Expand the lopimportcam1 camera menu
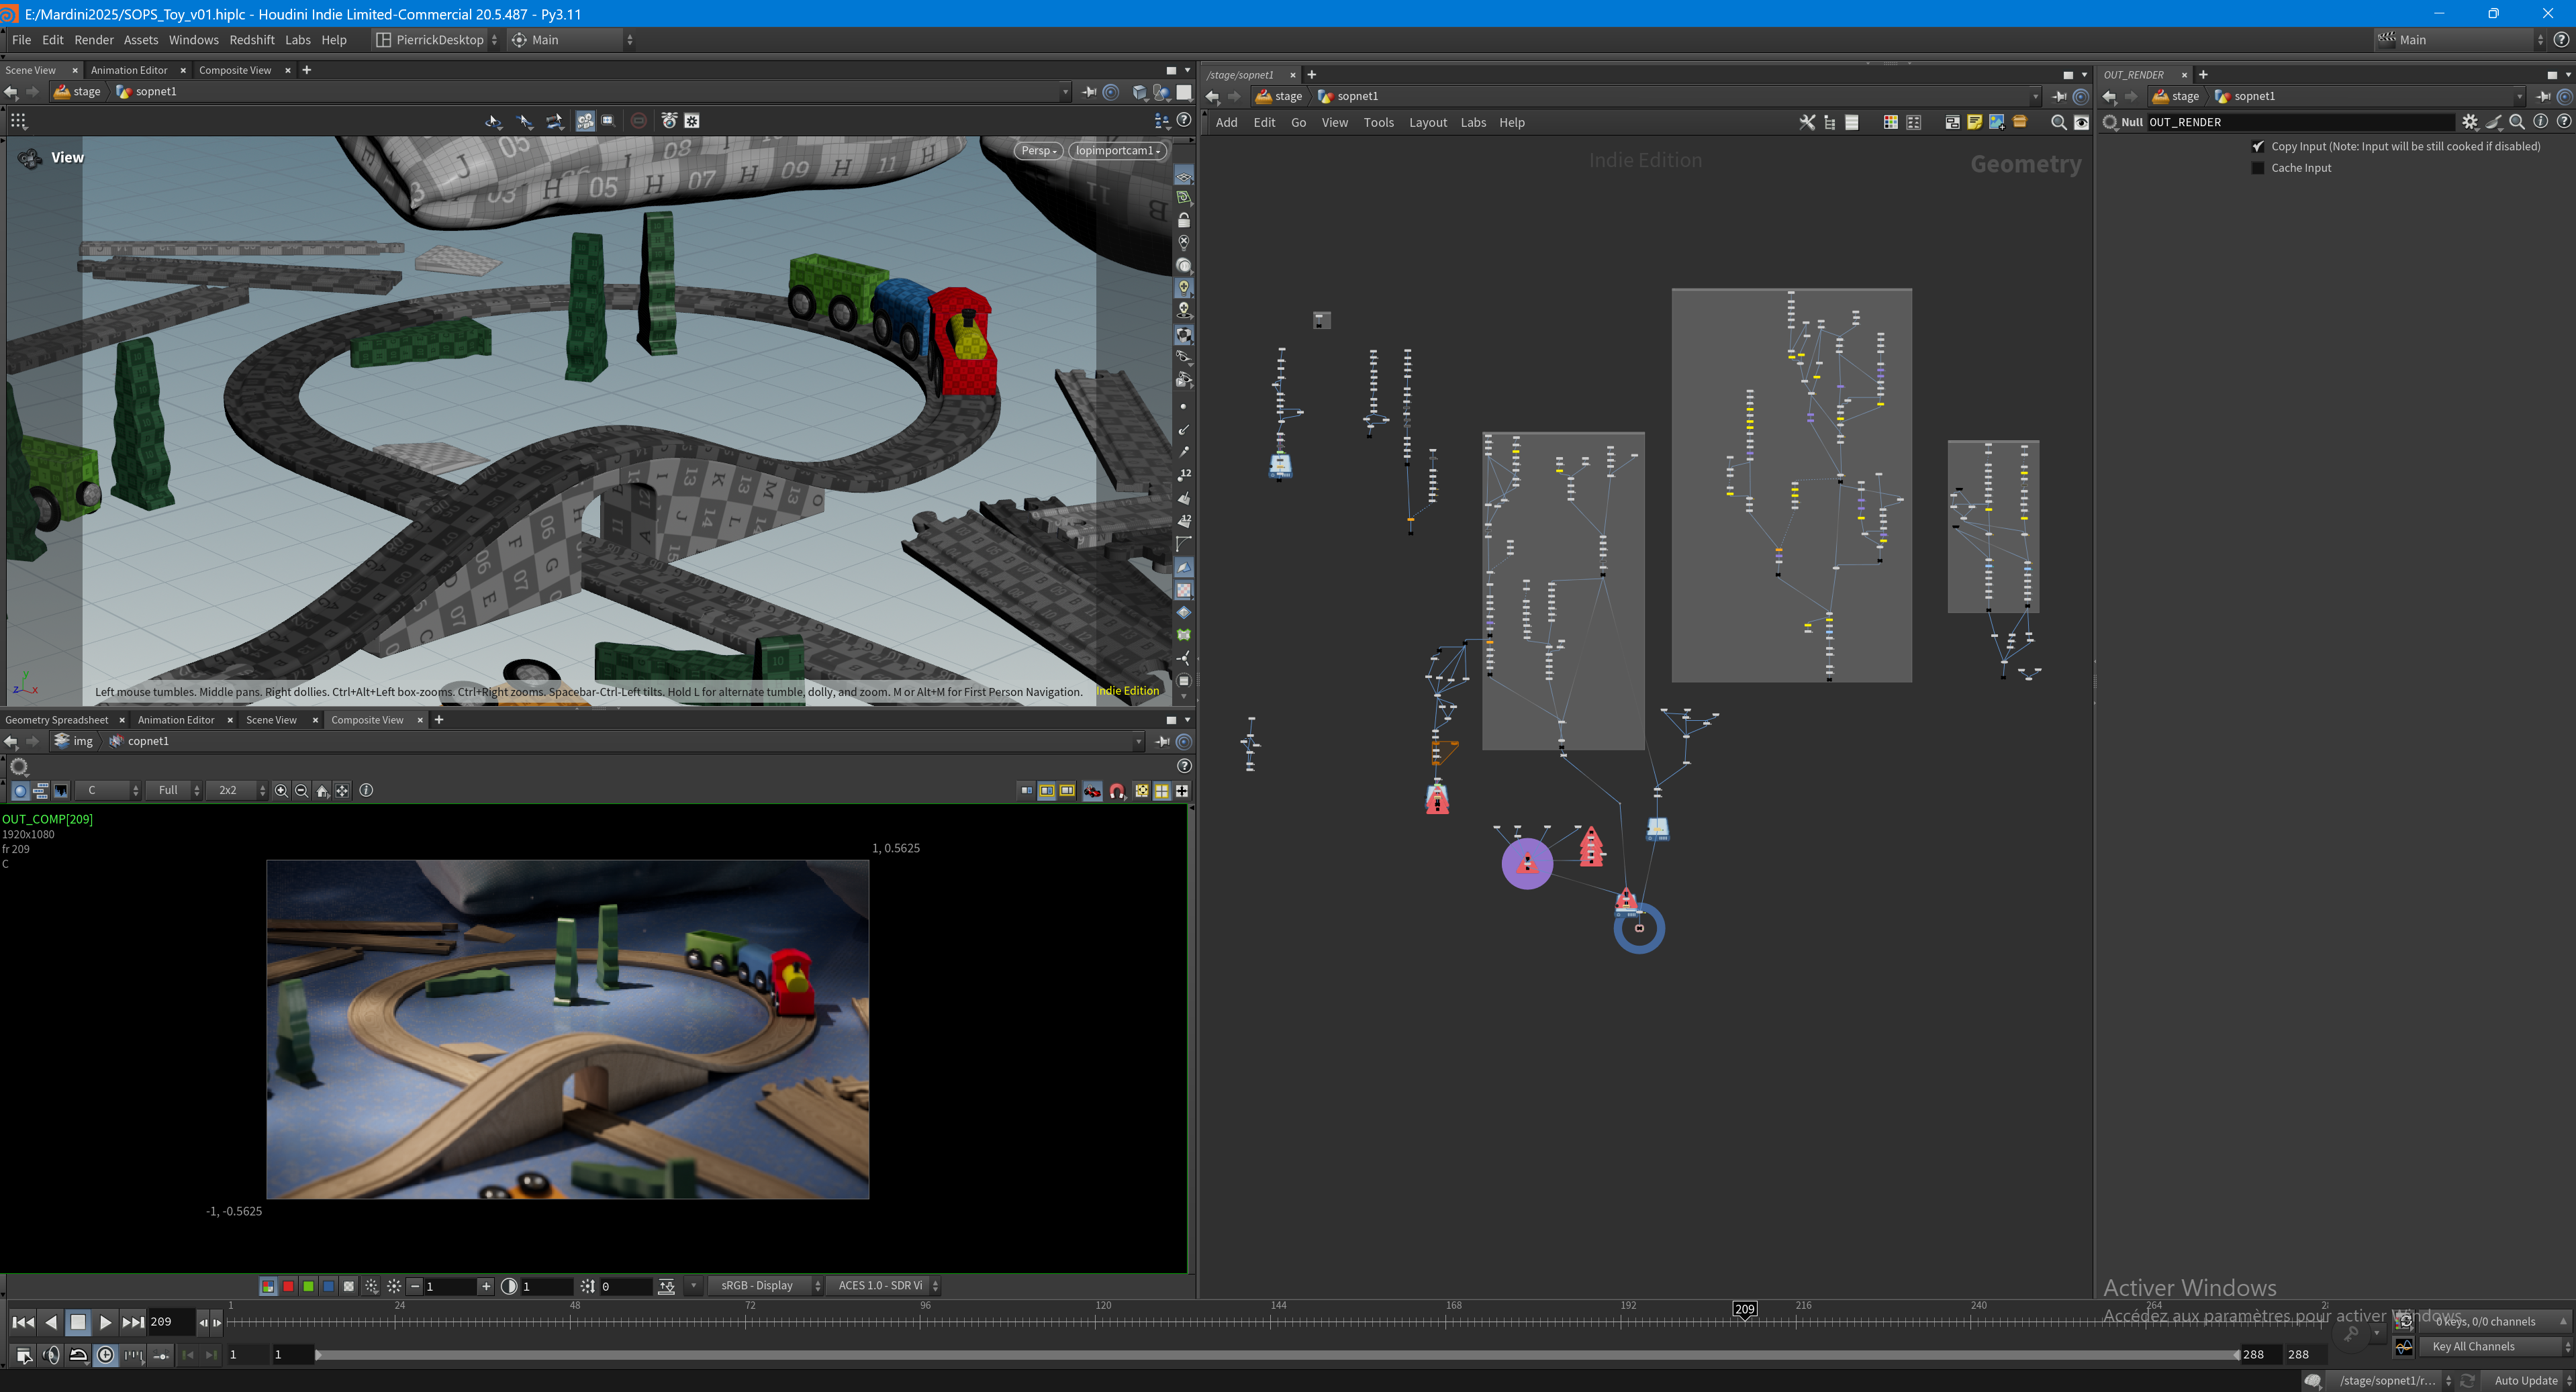 (1118, 150)
